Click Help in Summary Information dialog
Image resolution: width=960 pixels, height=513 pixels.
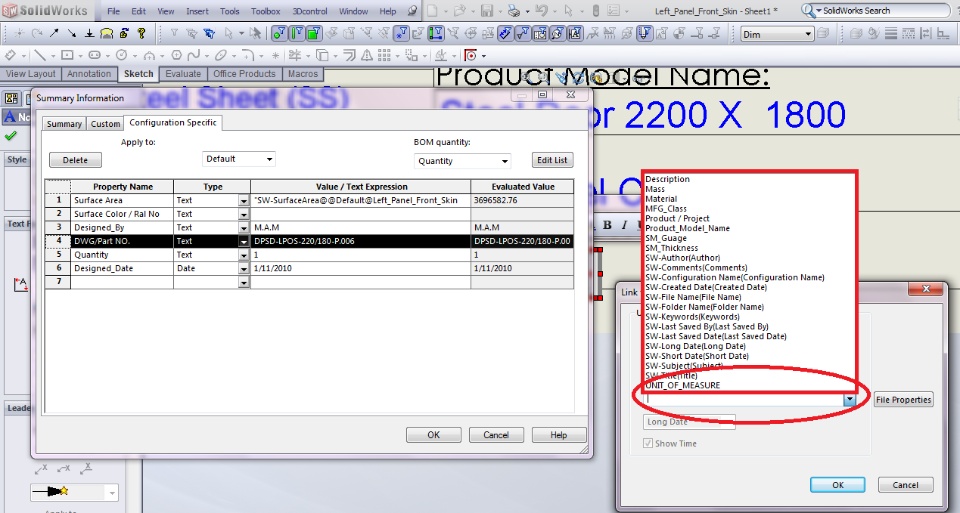[x=558, y=435]
